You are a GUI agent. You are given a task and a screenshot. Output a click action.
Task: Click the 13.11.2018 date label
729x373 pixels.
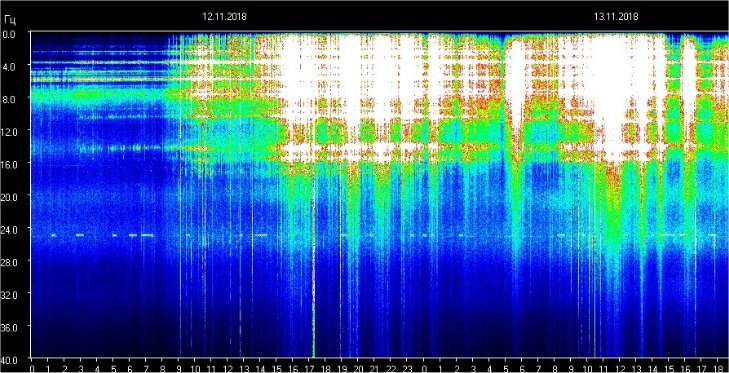616,17
